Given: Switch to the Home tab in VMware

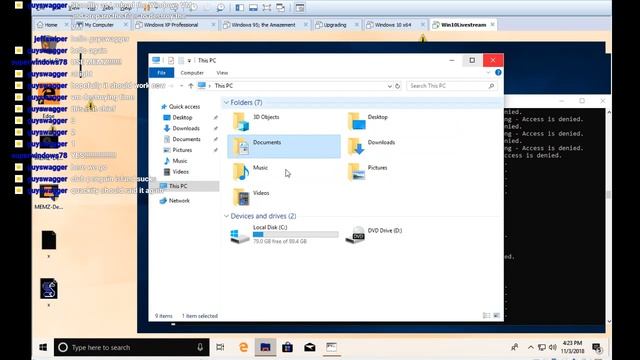Looking at the screenshot, I should click(50, 25).
